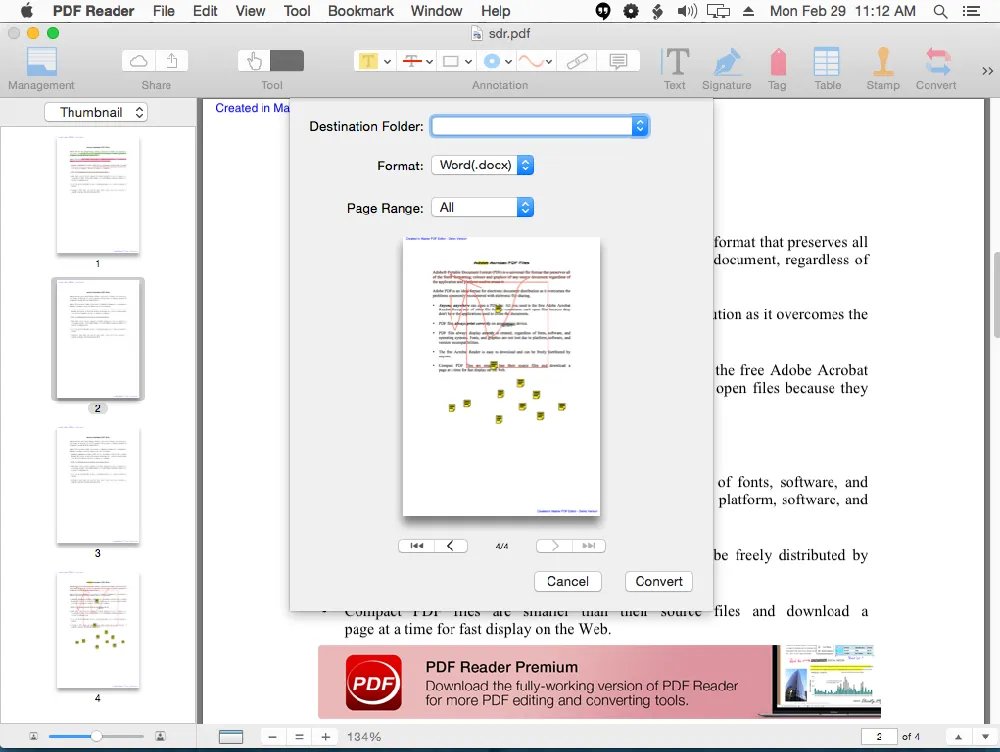Click the cloud share icon

[140, 61]
